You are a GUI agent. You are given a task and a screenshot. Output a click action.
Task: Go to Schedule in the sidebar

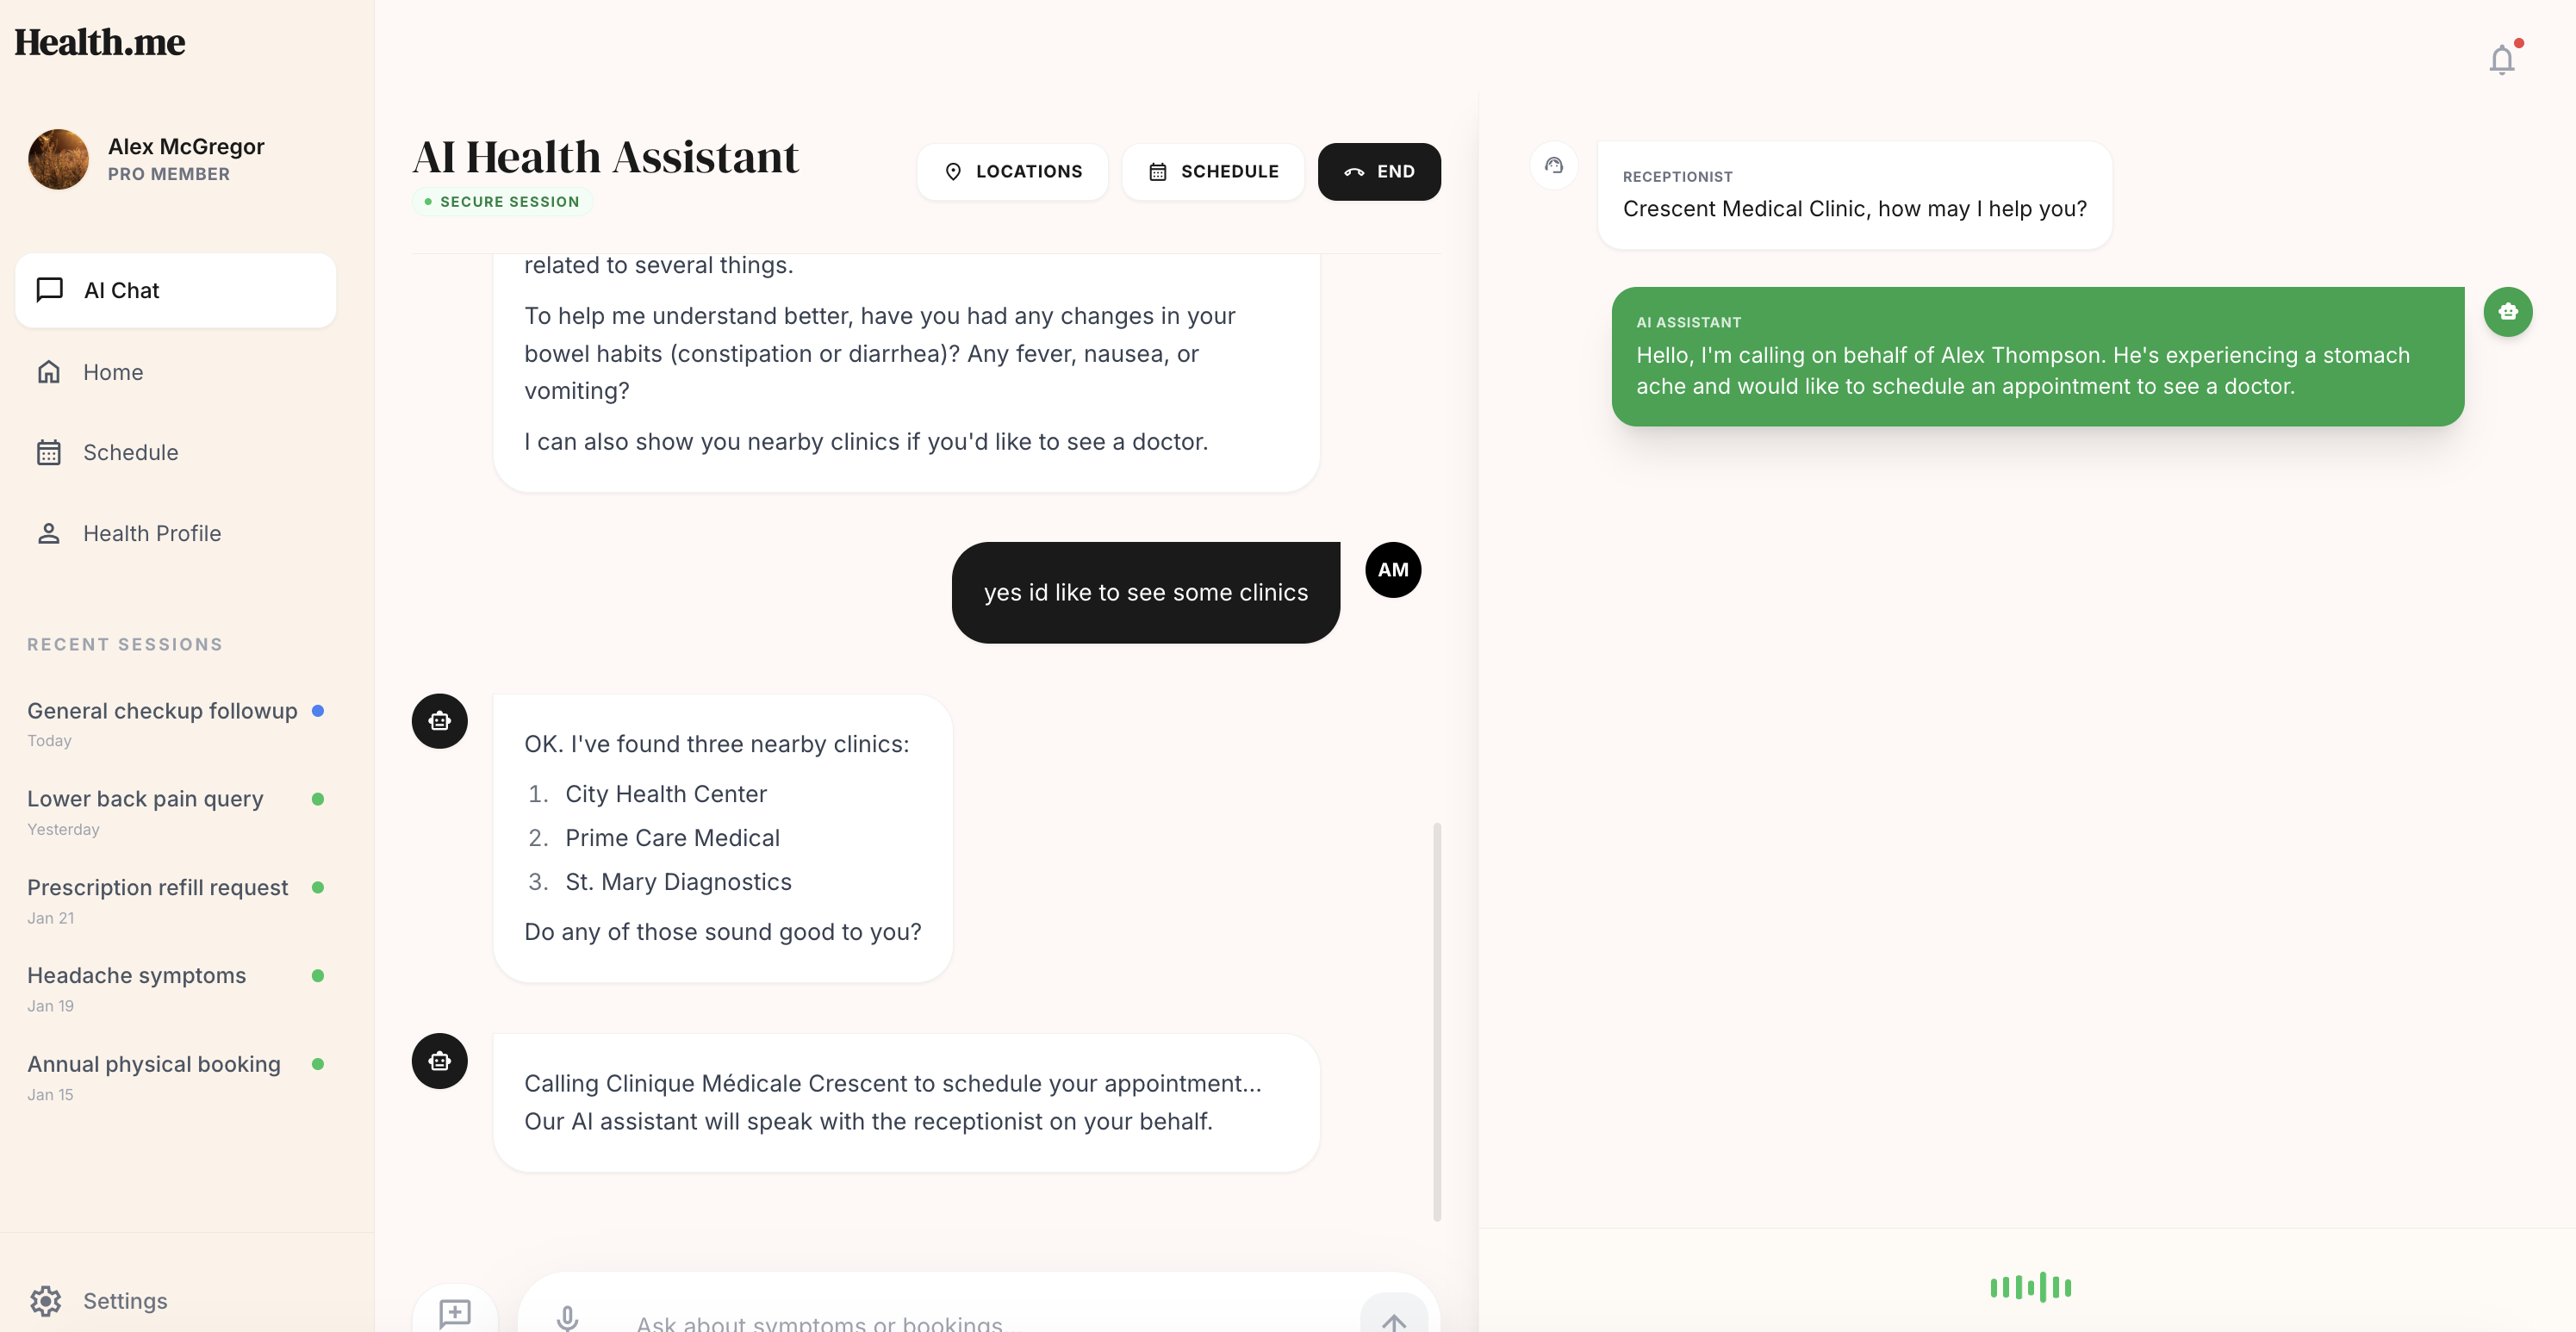click(130, 452)
